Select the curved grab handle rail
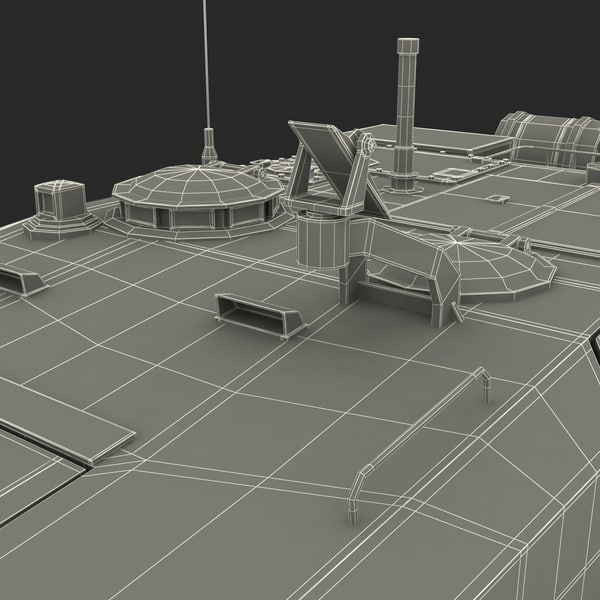Image resolution: width=600 pixels, height=600 pixels. tap(420, 430)
